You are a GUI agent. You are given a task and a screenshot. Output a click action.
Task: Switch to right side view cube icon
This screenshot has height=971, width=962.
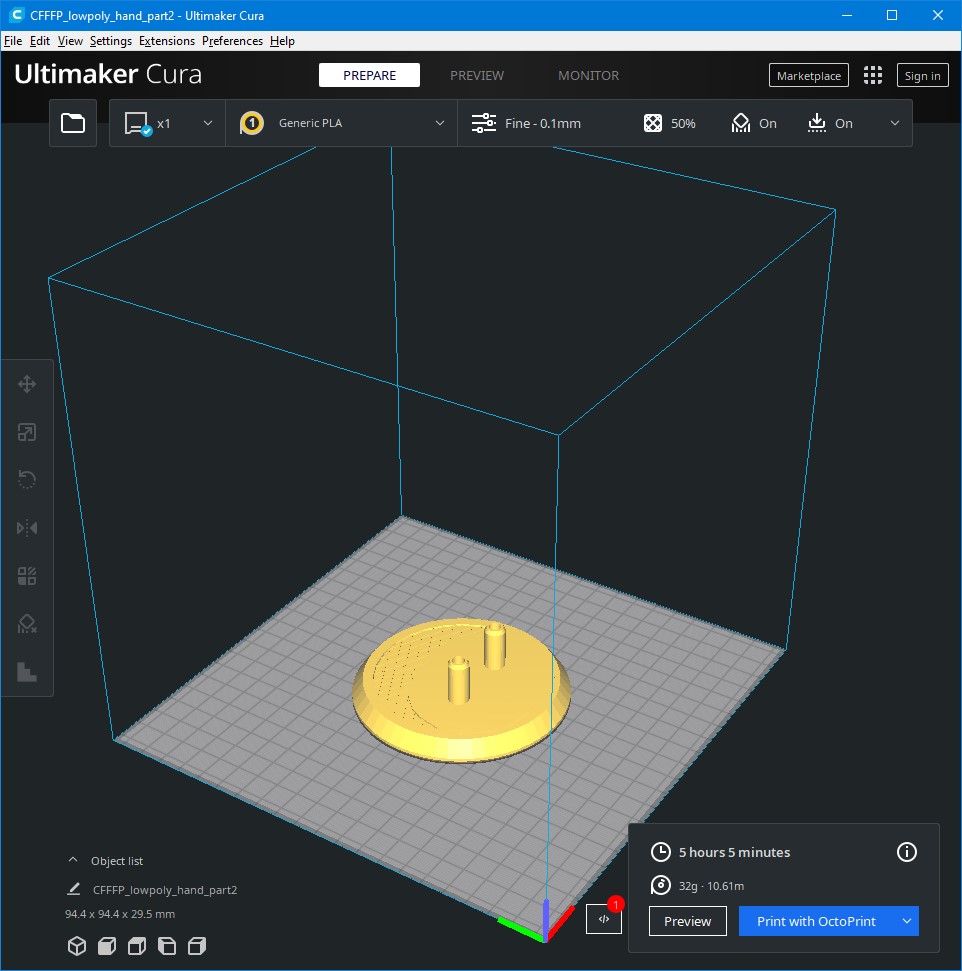(x=197, y=946)
